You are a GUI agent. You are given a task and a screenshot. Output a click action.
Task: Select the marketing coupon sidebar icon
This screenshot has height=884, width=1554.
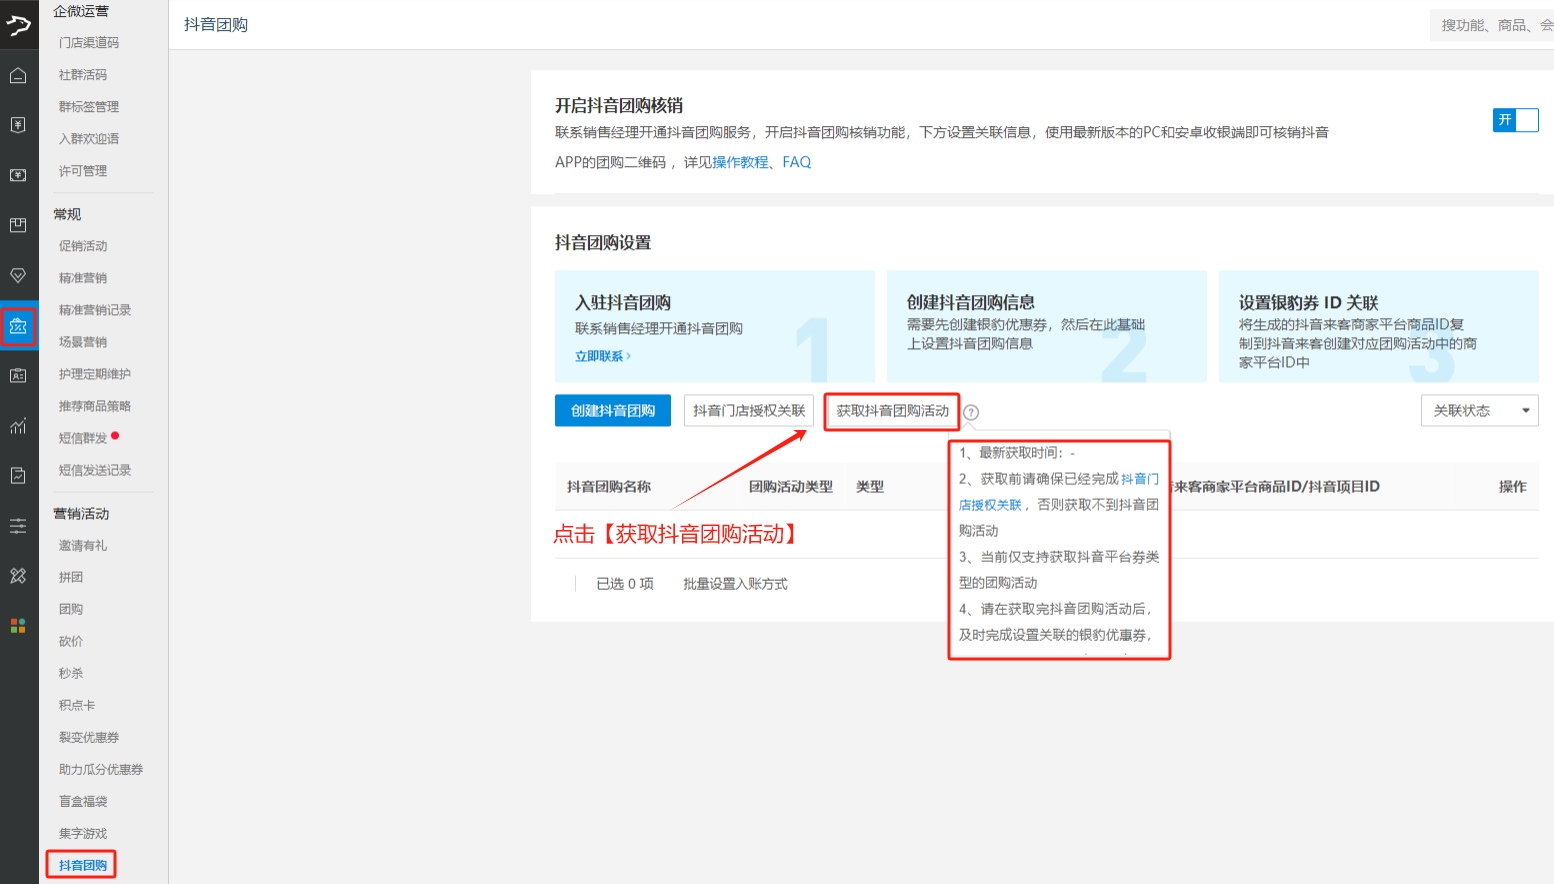click(x=18, y=326)
